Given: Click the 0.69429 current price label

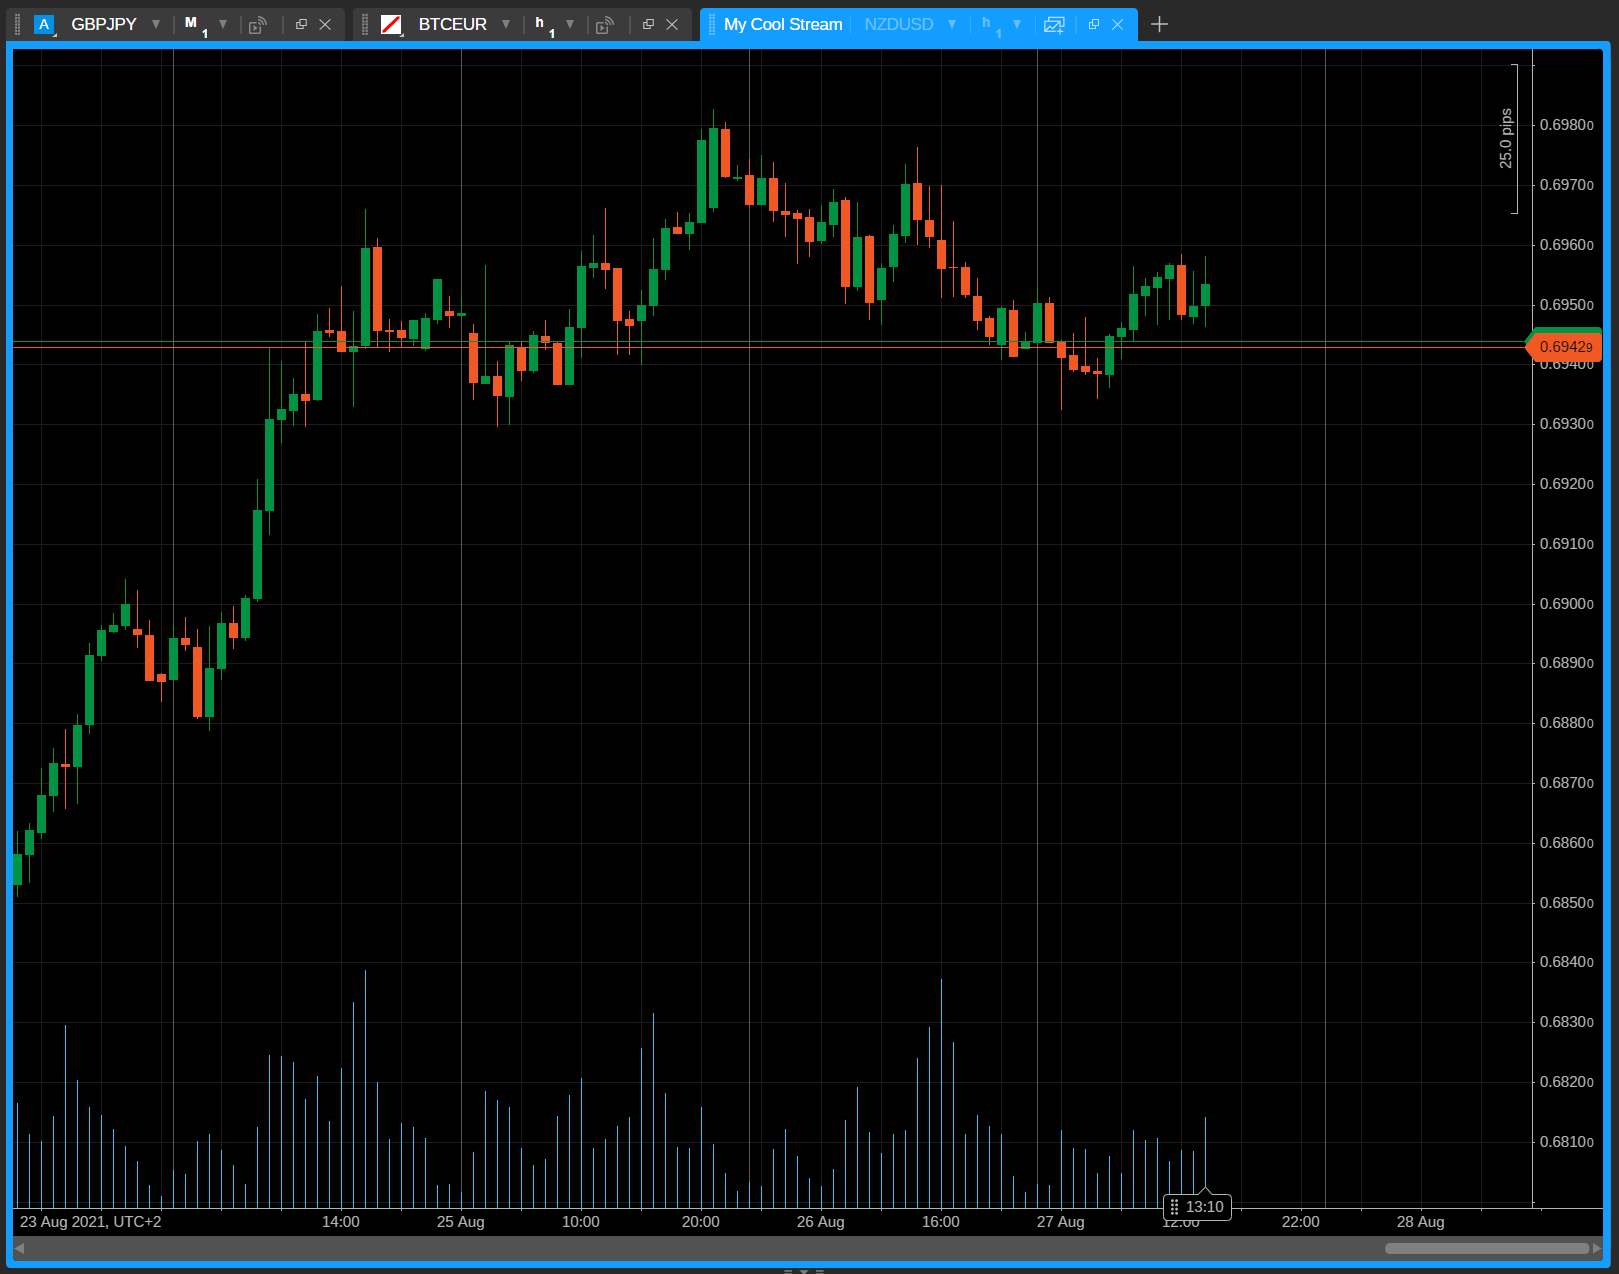Looking at the screenshot, I should [x=1564, y=346].
